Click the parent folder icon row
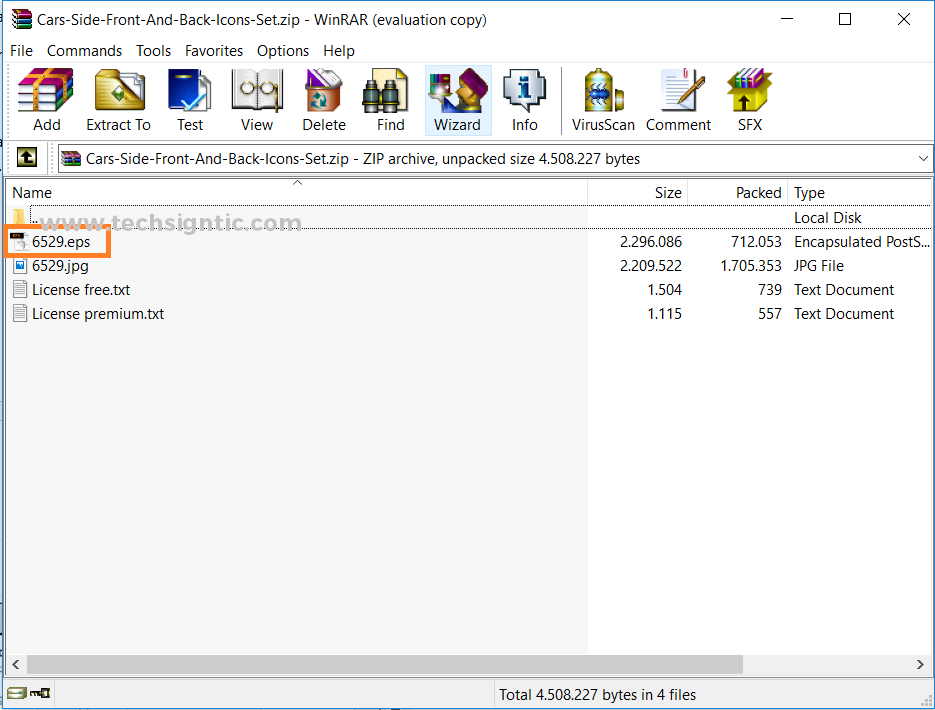Image resolution: width=935 pixels, height=710 pixels. click(x=19, y=217)
